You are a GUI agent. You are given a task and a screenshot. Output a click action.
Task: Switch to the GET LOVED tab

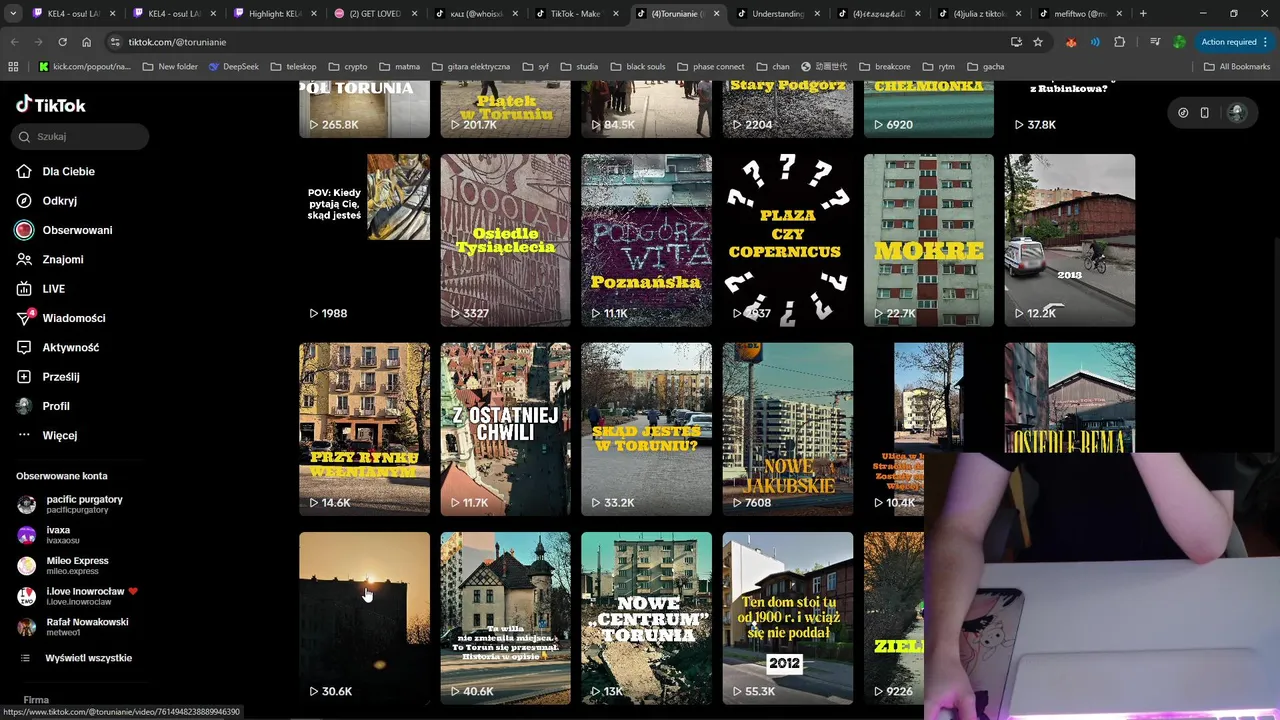point(374,14)
